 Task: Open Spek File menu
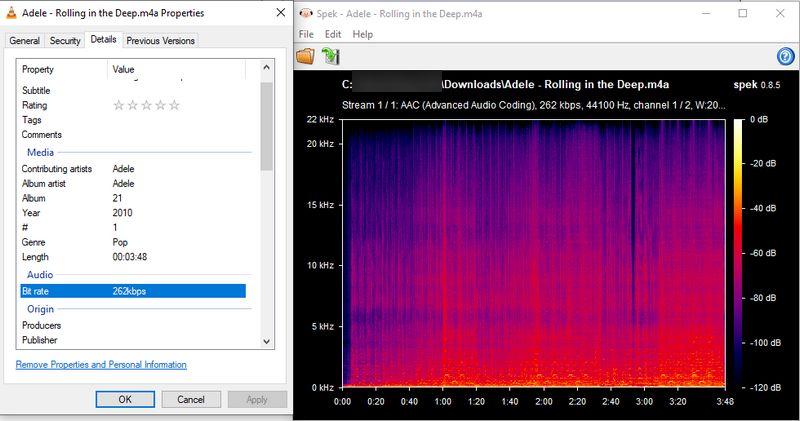(x=306, y=34)
